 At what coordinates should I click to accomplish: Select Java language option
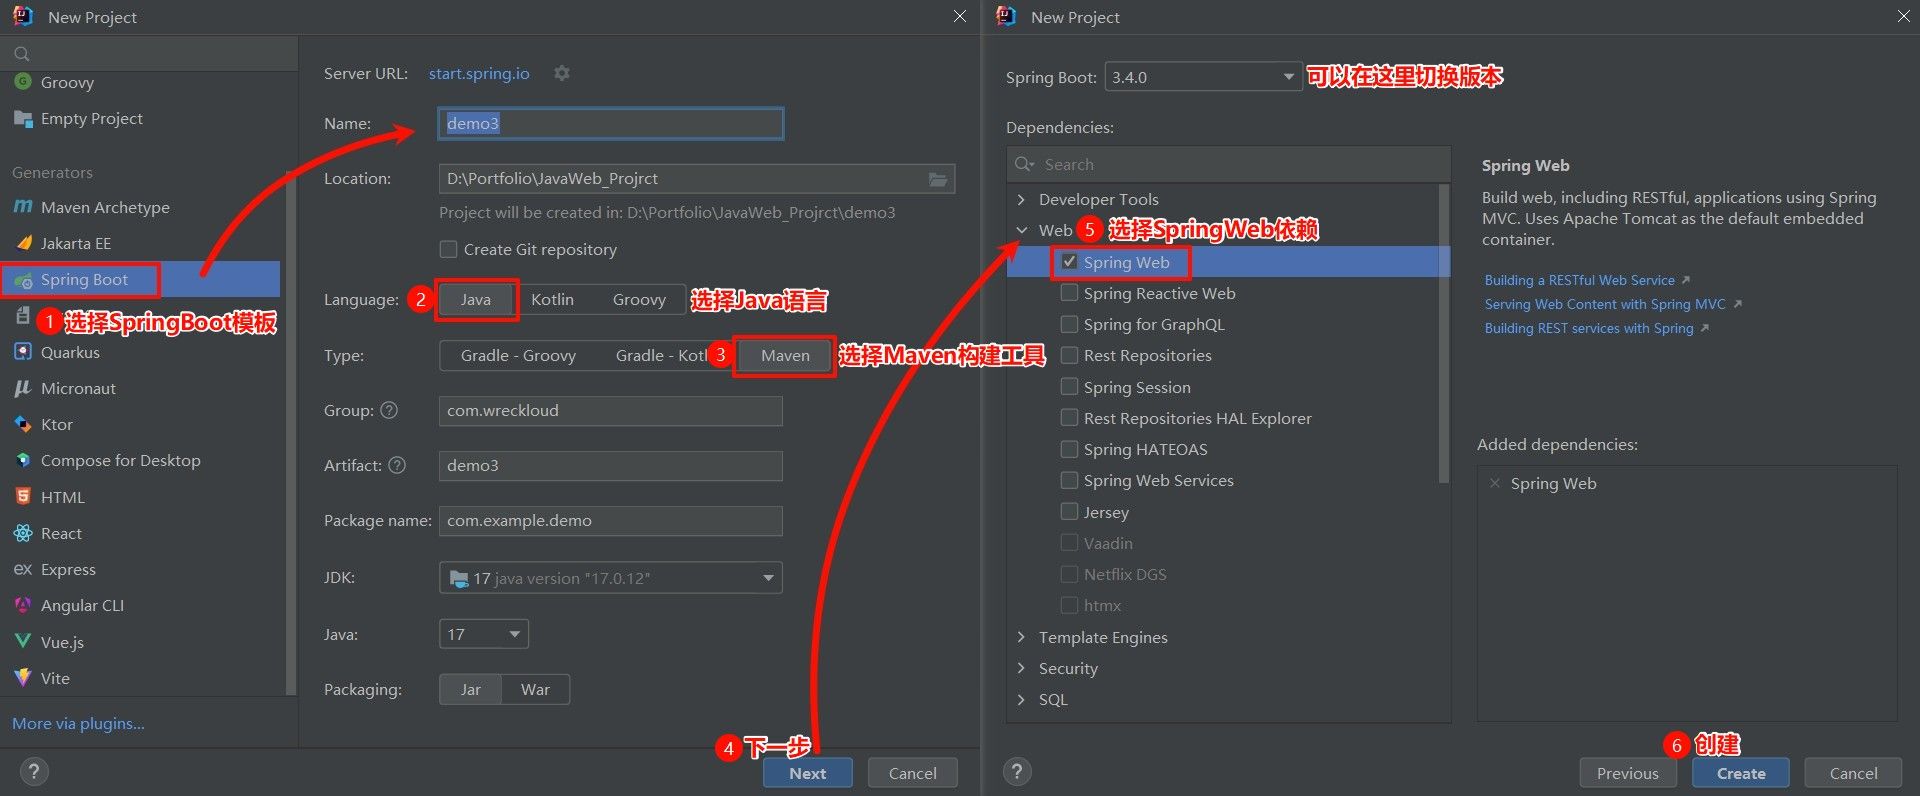pyautogui.click(x=476, y=299)
